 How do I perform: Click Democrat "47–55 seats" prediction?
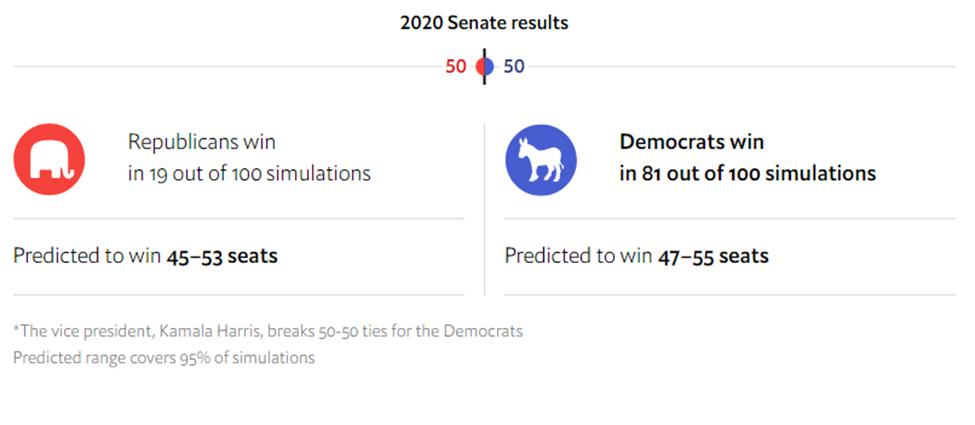[713, 256]
